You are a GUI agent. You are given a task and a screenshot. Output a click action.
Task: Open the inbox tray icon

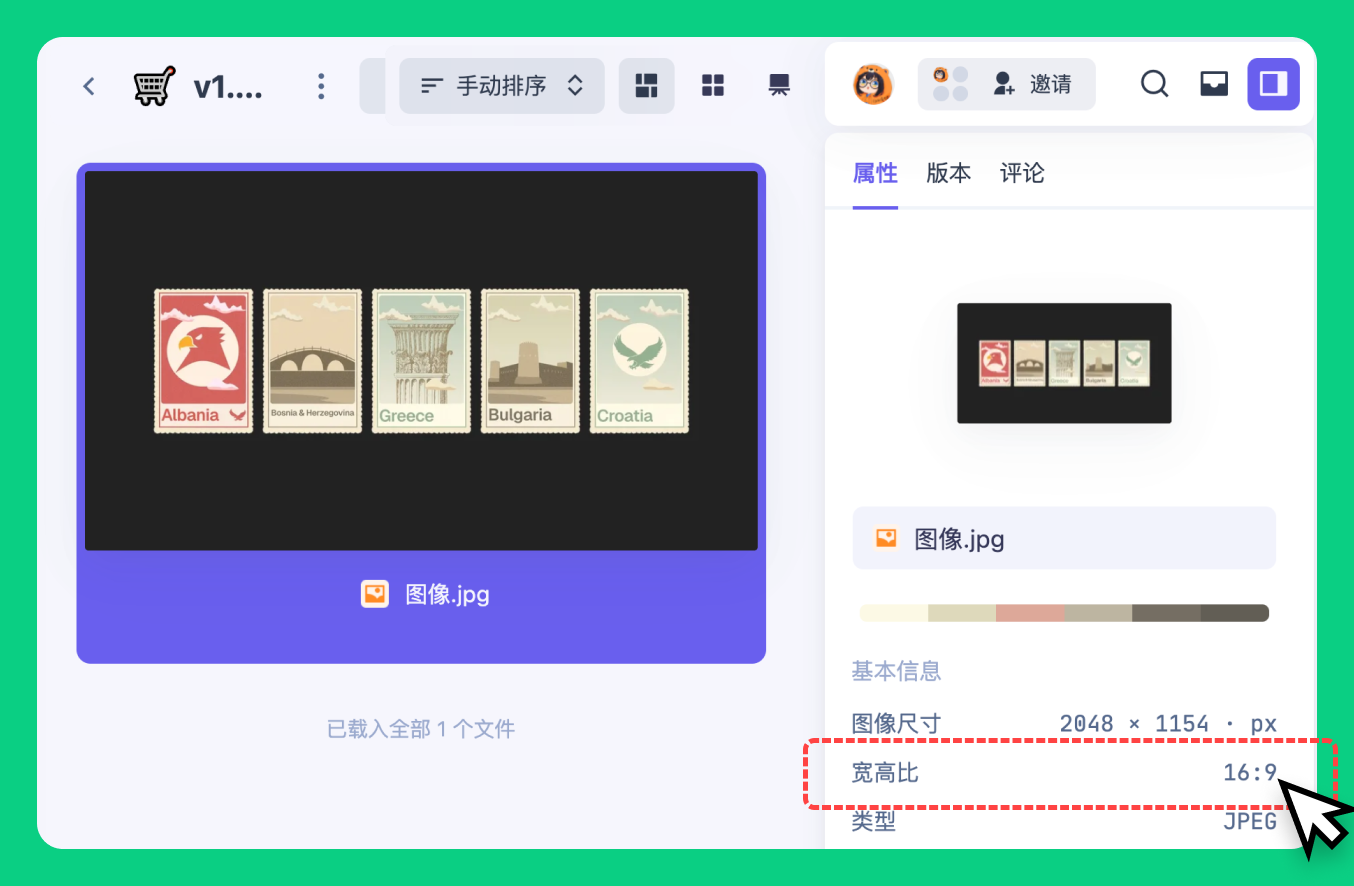(x=1213, y=84)
